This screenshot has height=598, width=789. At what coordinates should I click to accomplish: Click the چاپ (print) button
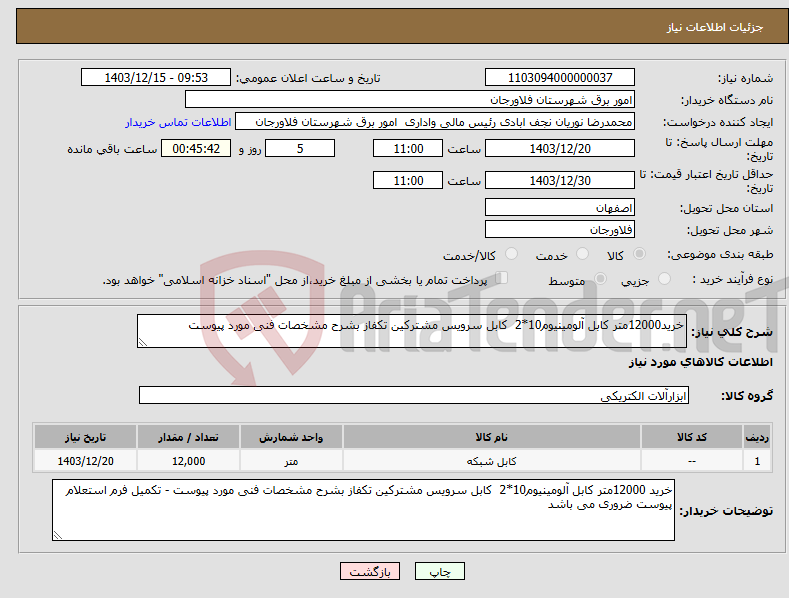[x=439, y=571]
